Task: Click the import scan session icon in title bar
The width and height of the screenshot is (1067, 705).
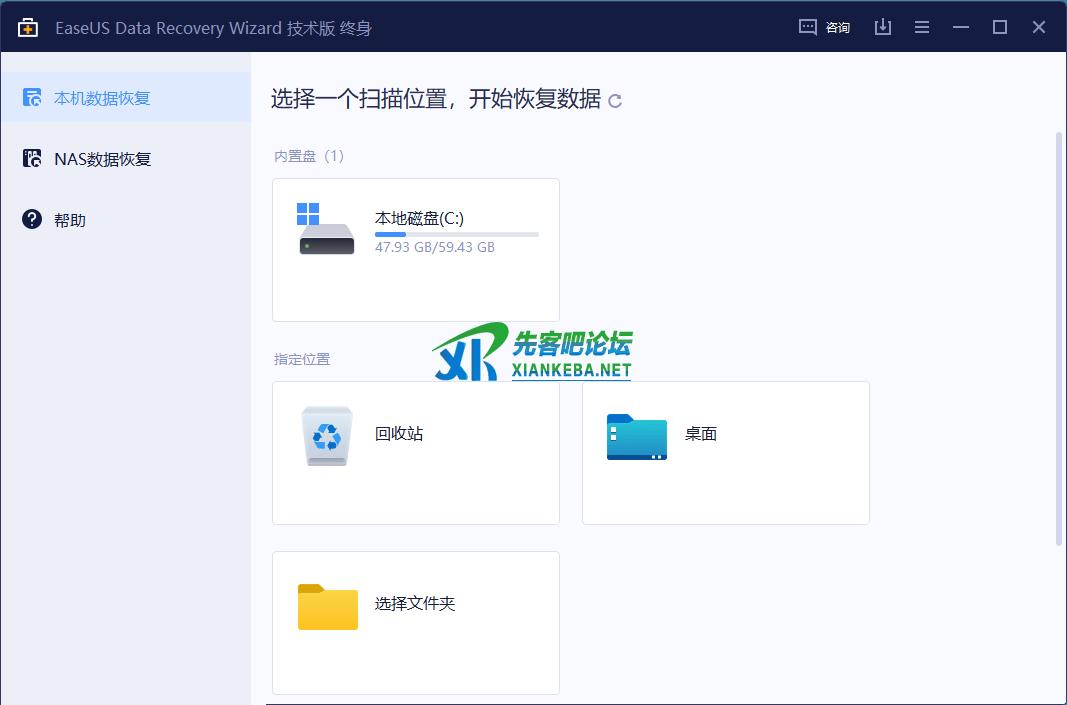Action: point(882,27)
